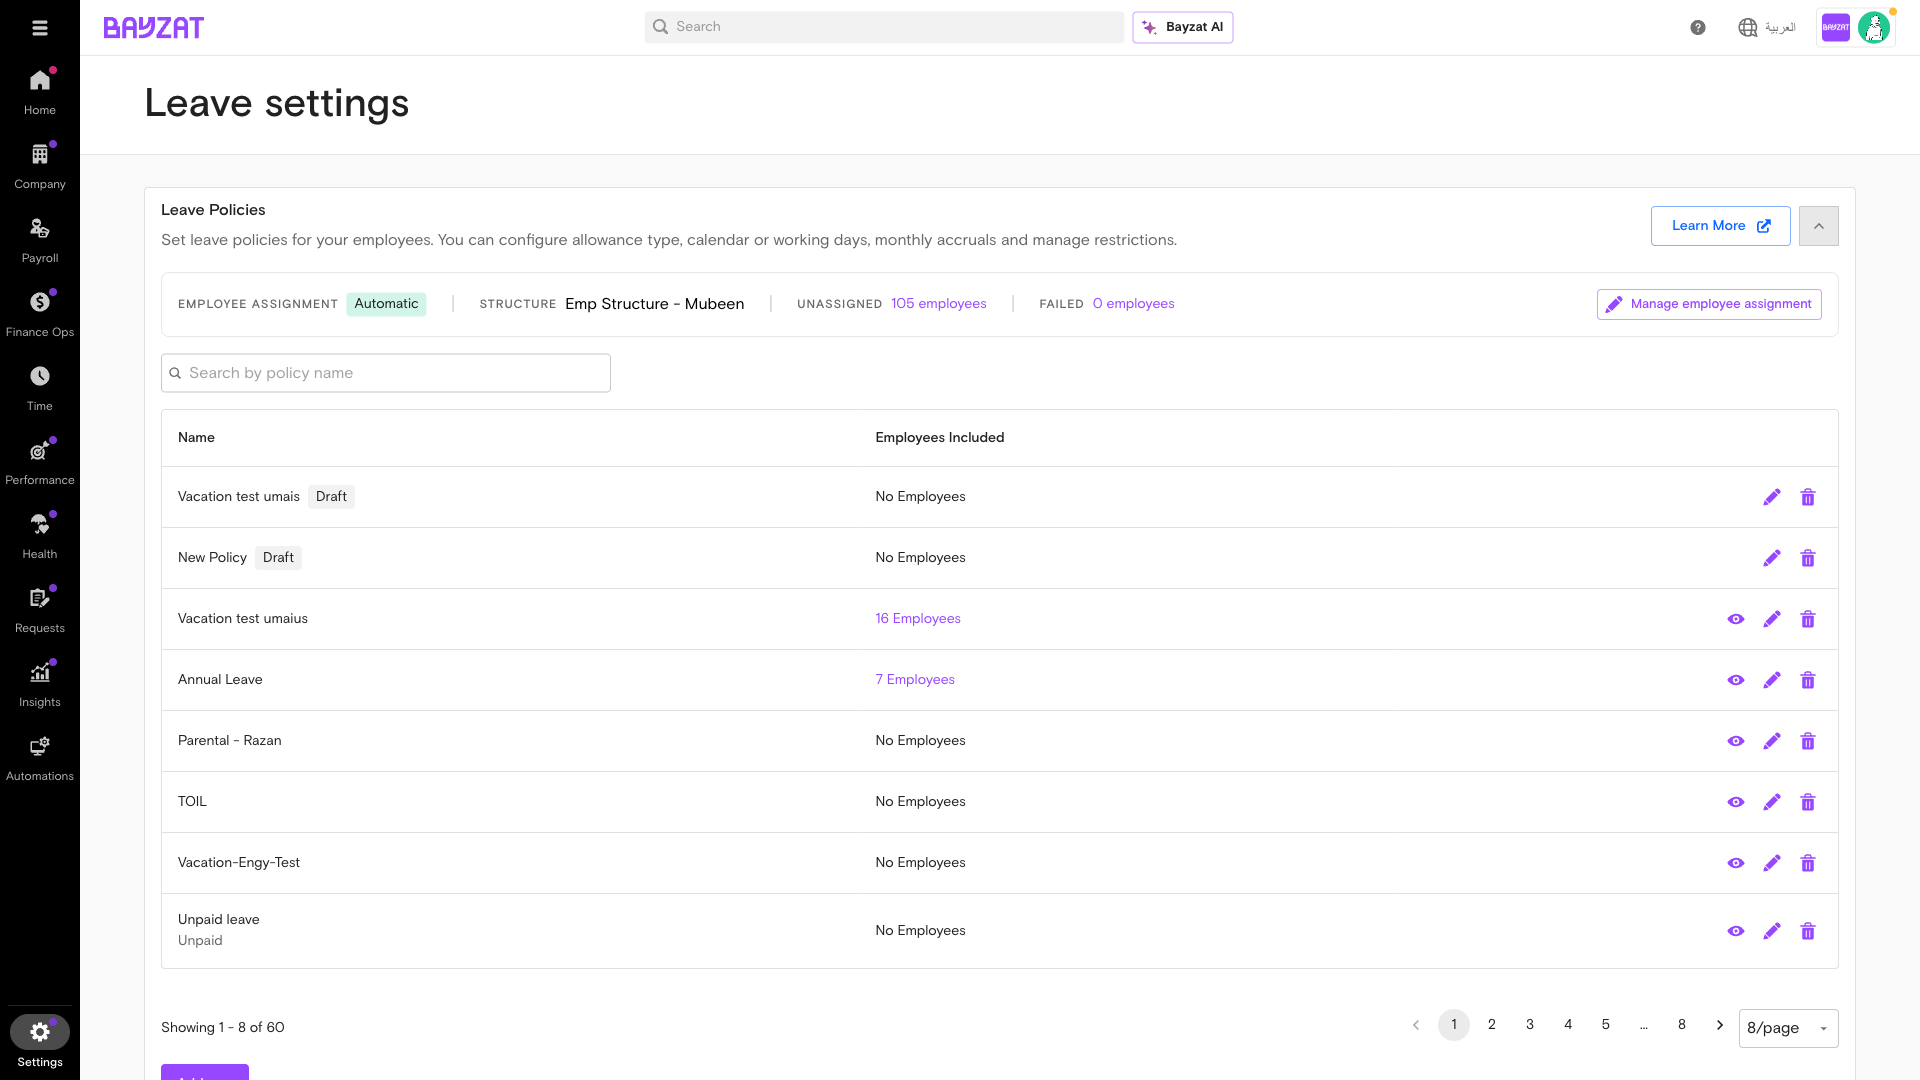
Task: Open Health section in sidebar
Action: click(x=40, y=536)
